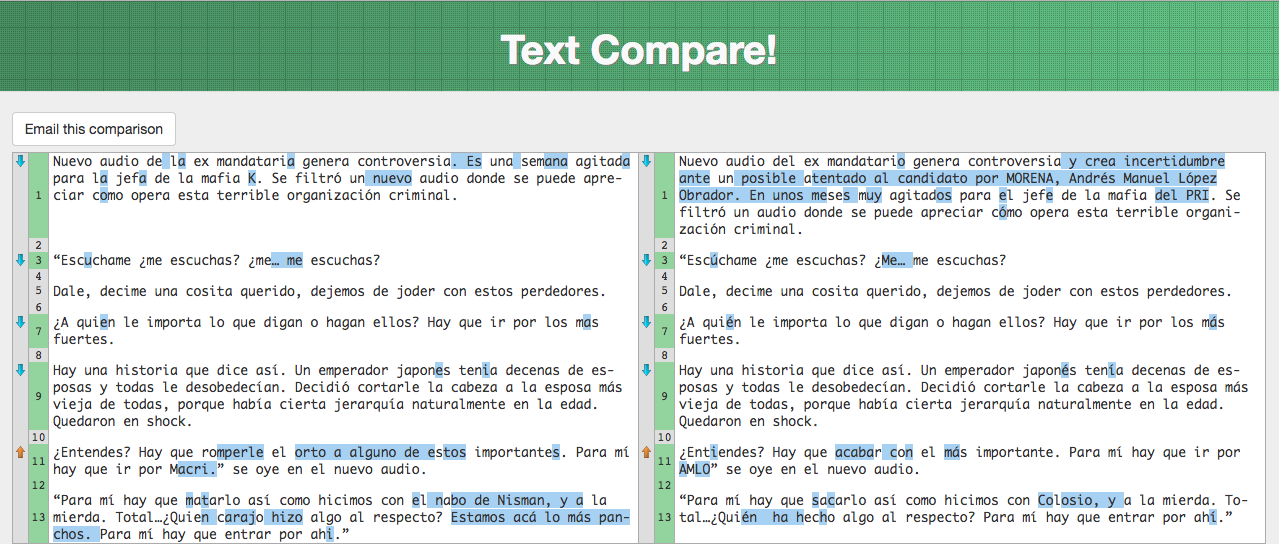Select line number 13 in left pane
This screenshot has width=1279, height=544.
click(38, 517)
